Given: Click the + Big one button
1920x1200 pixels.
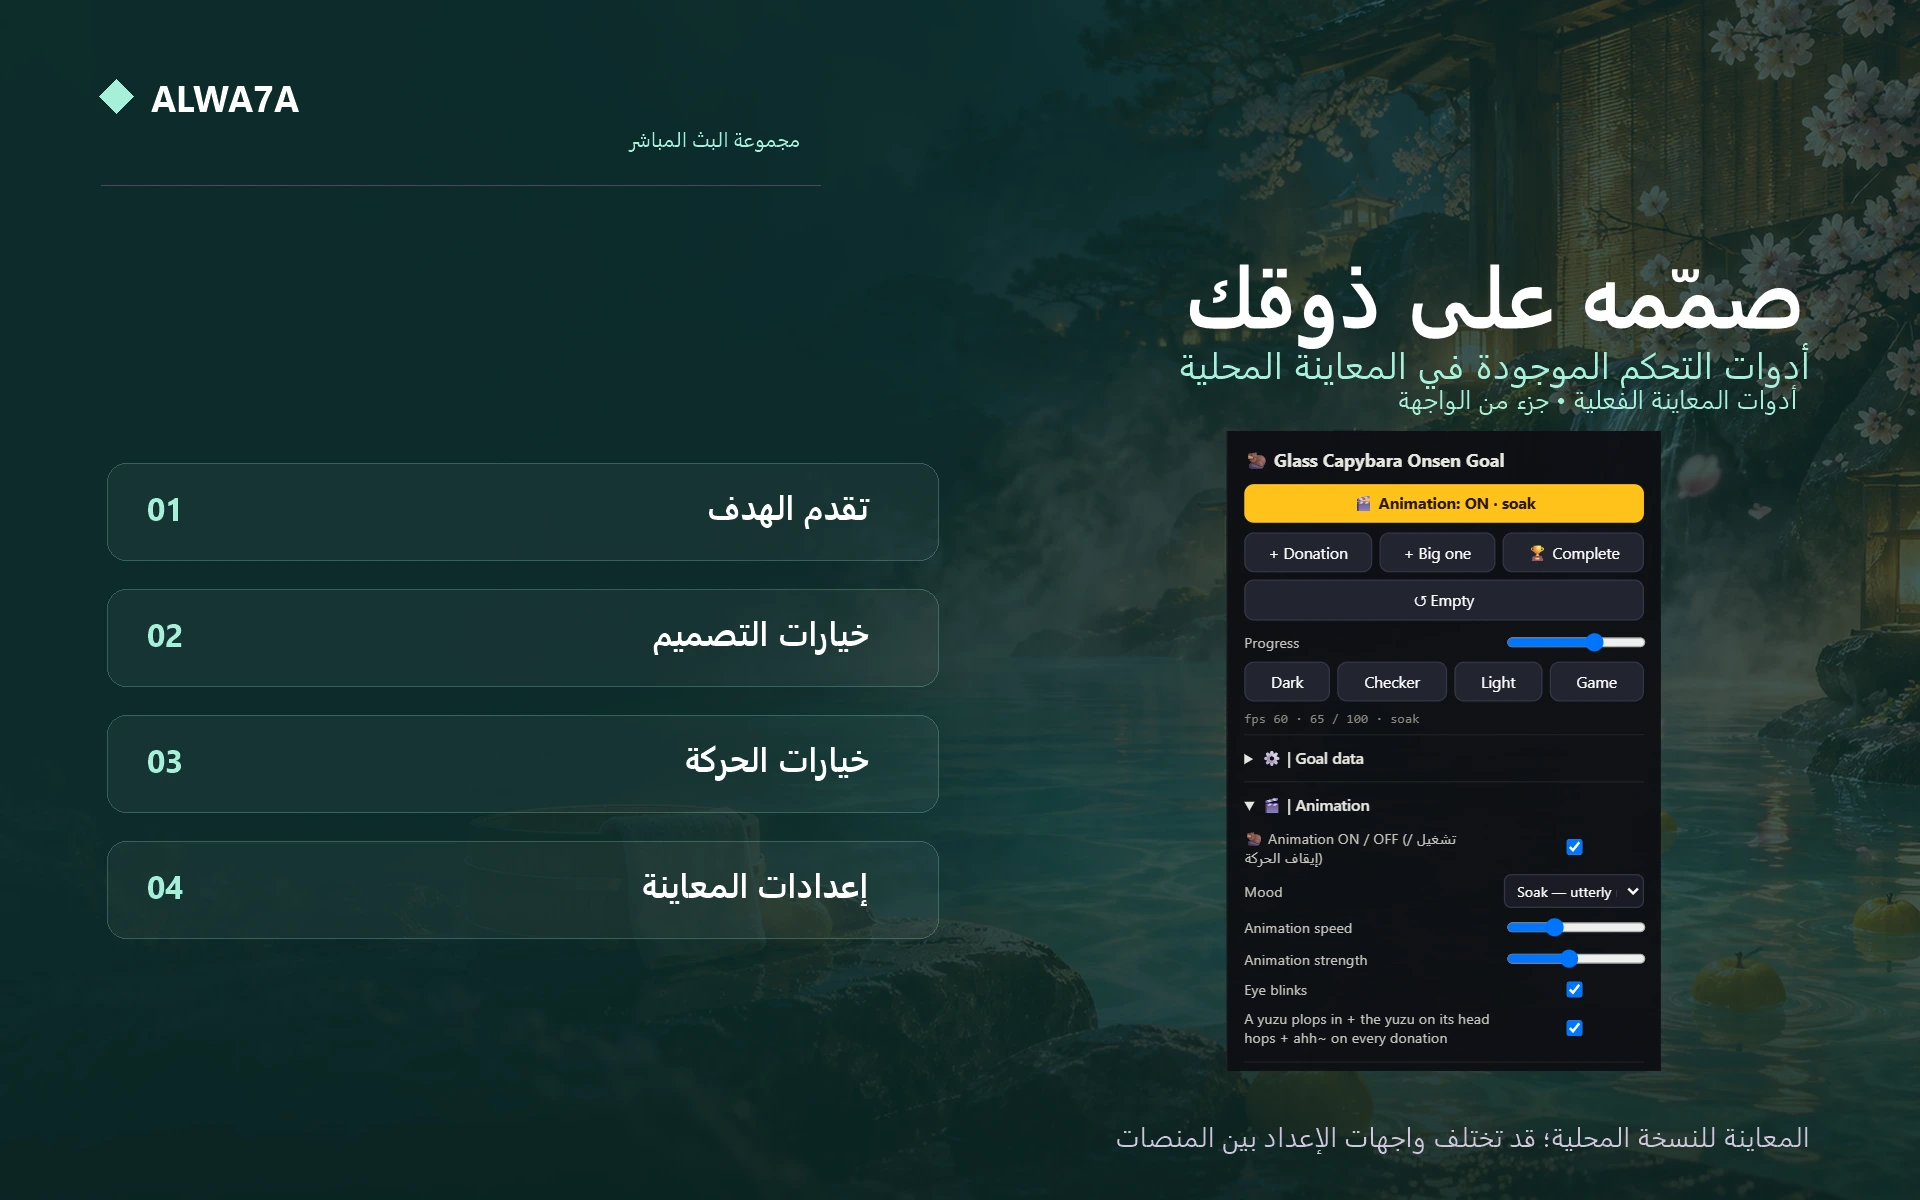Looking at the screenshot, I should pyautogui.click(x=1437, y=553).
